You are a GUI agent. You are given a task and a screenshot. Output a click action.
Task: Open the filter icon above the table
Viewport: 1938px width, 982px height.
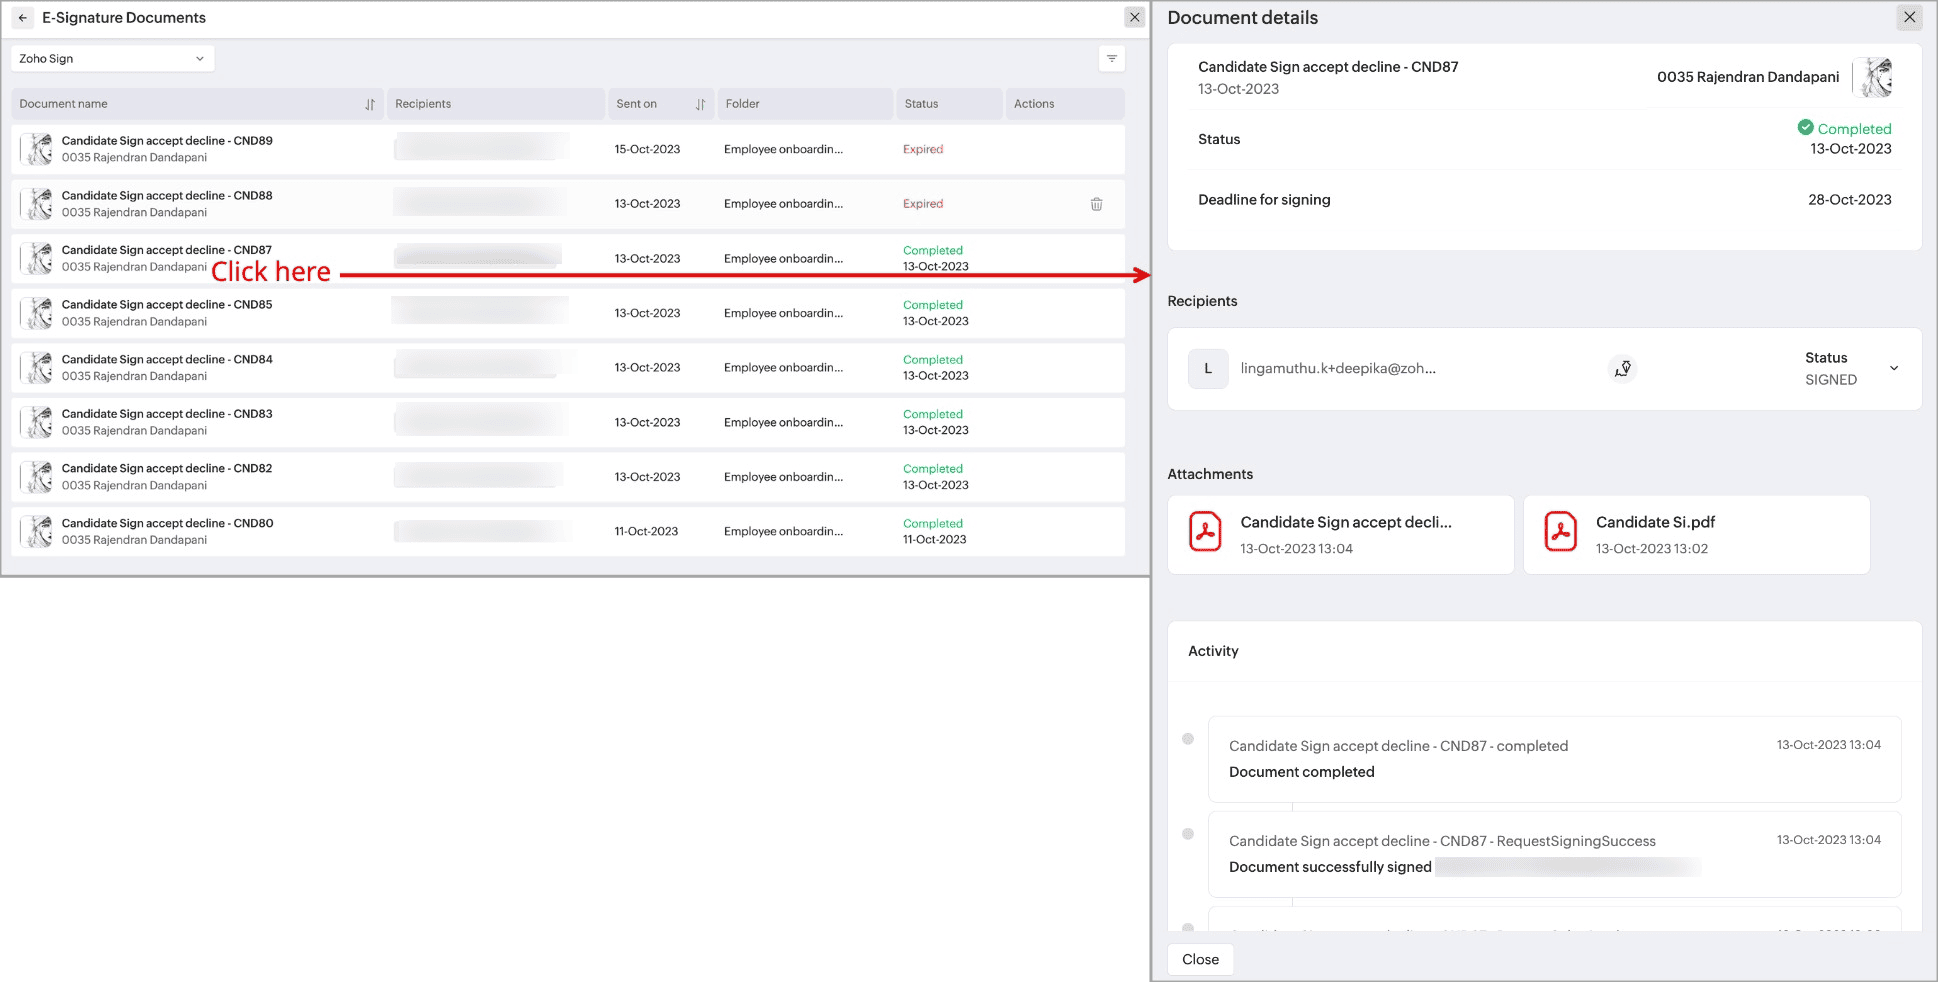[1111, 59]
